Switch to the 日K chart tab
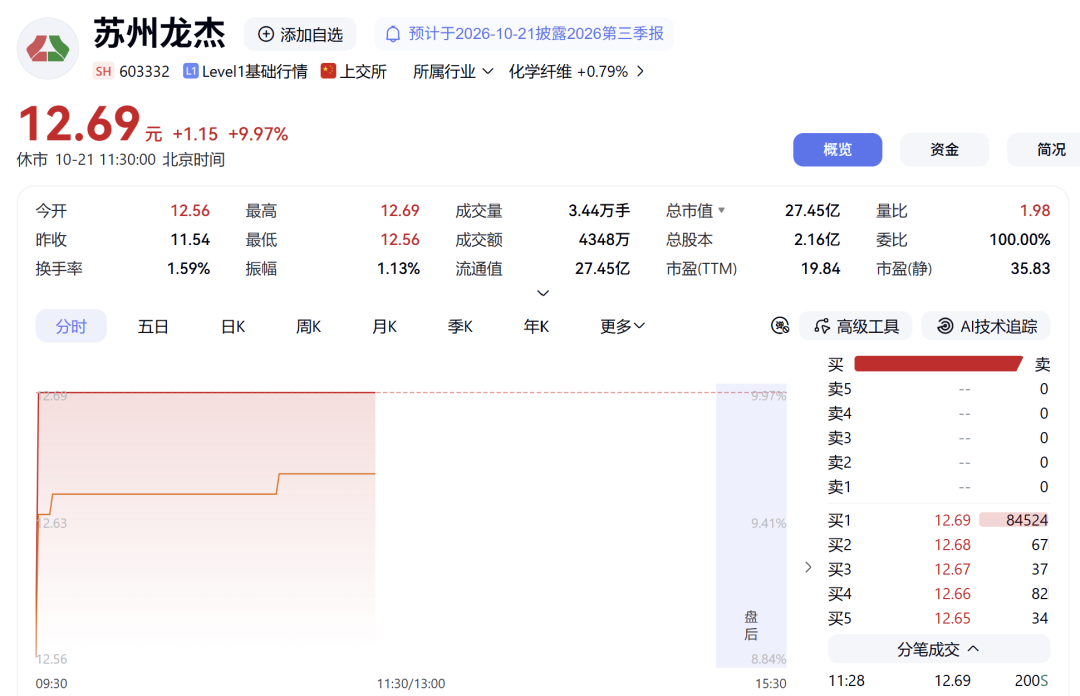The height and width of the screenshot is (696, 1080). pos(233,326)
